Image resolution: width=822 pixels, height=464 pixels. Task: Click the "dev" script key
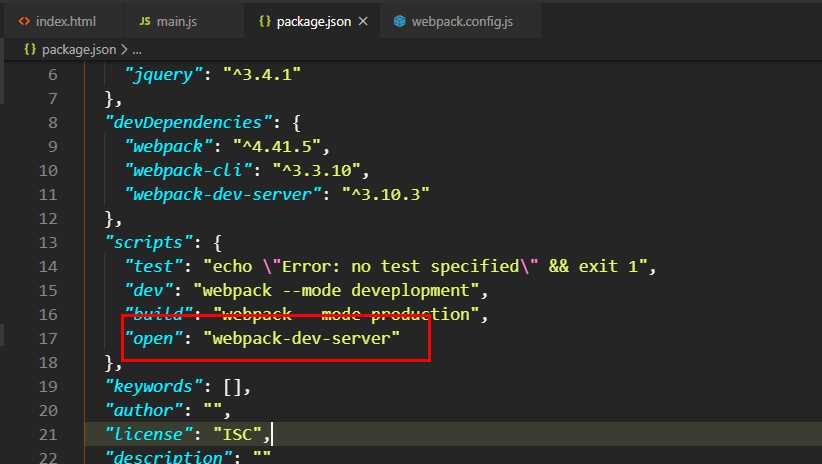[149, 290]
